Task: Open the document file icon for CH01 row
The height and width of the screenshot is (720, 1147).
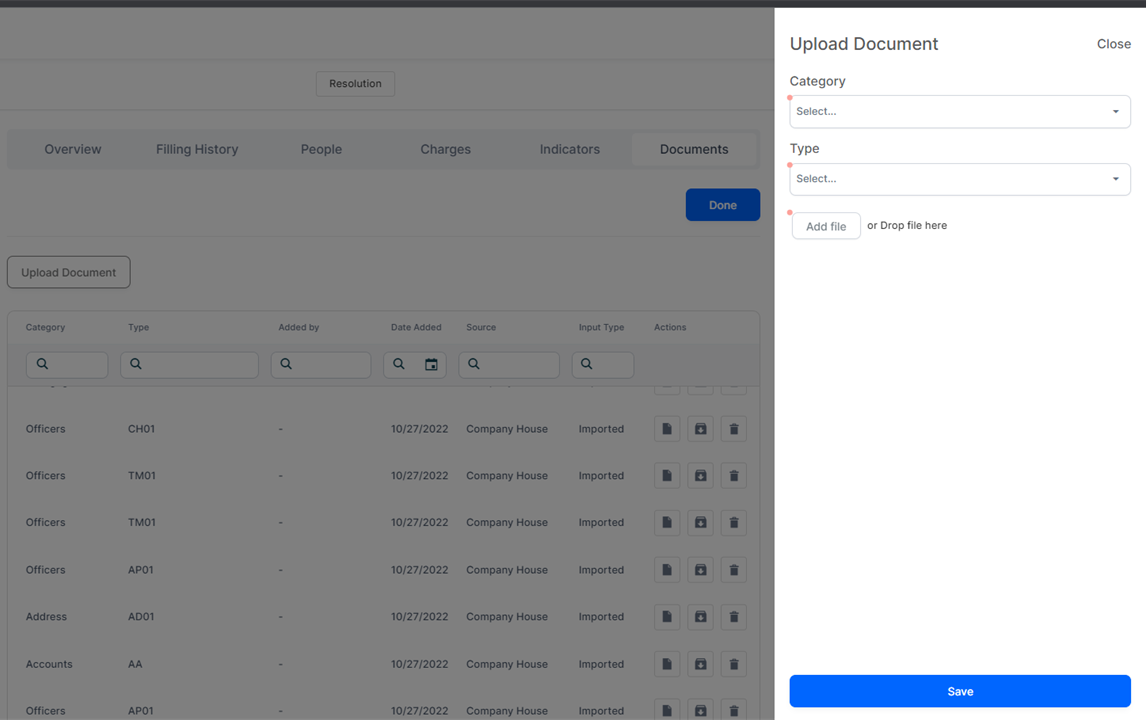Action: point(667,429)
